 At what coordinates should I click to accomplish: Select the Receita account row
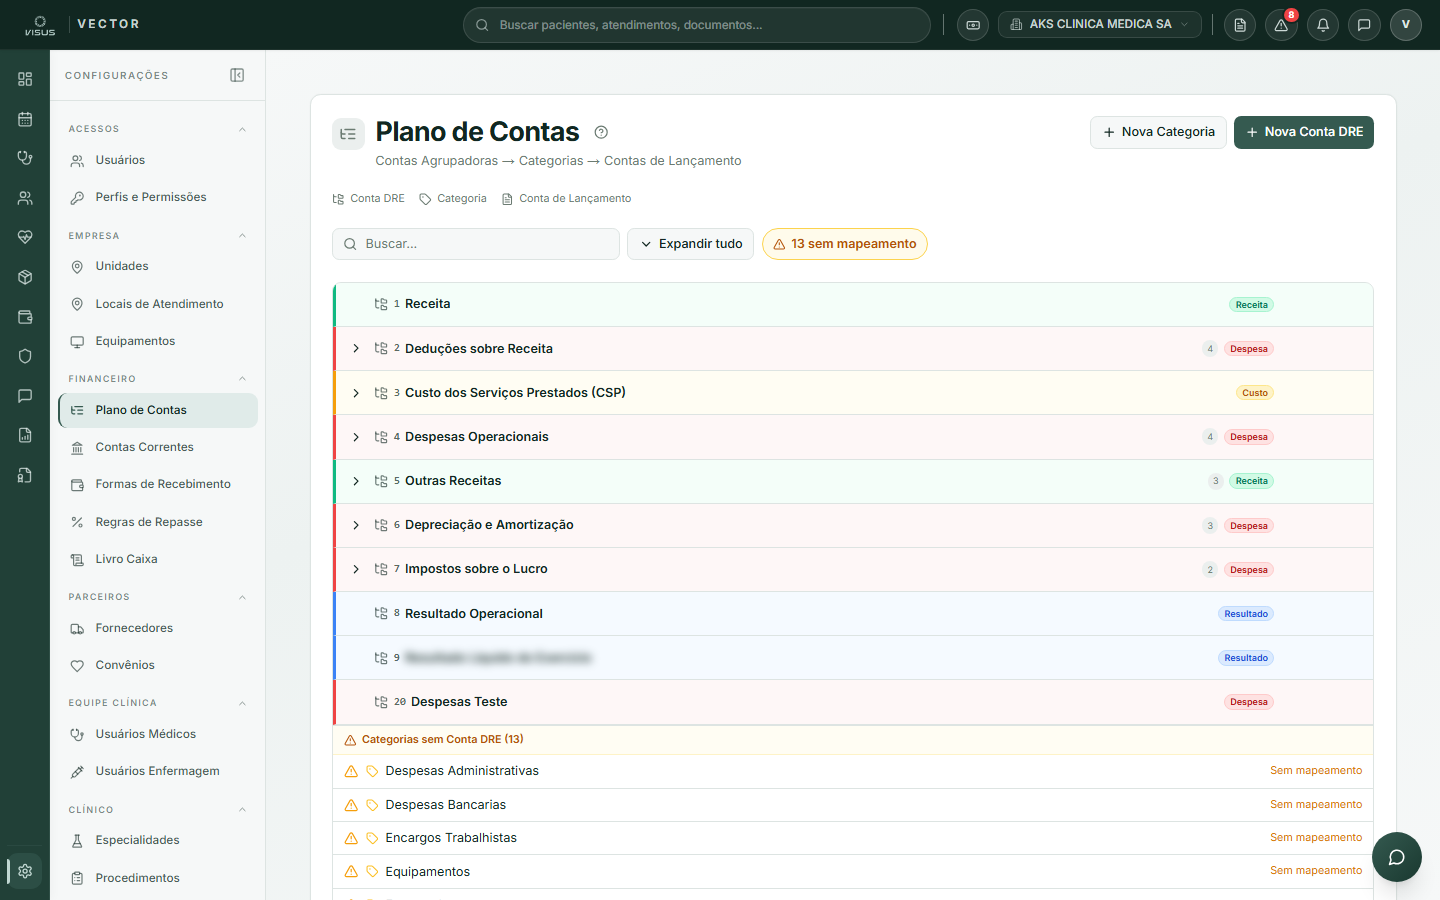coord(853,304)
